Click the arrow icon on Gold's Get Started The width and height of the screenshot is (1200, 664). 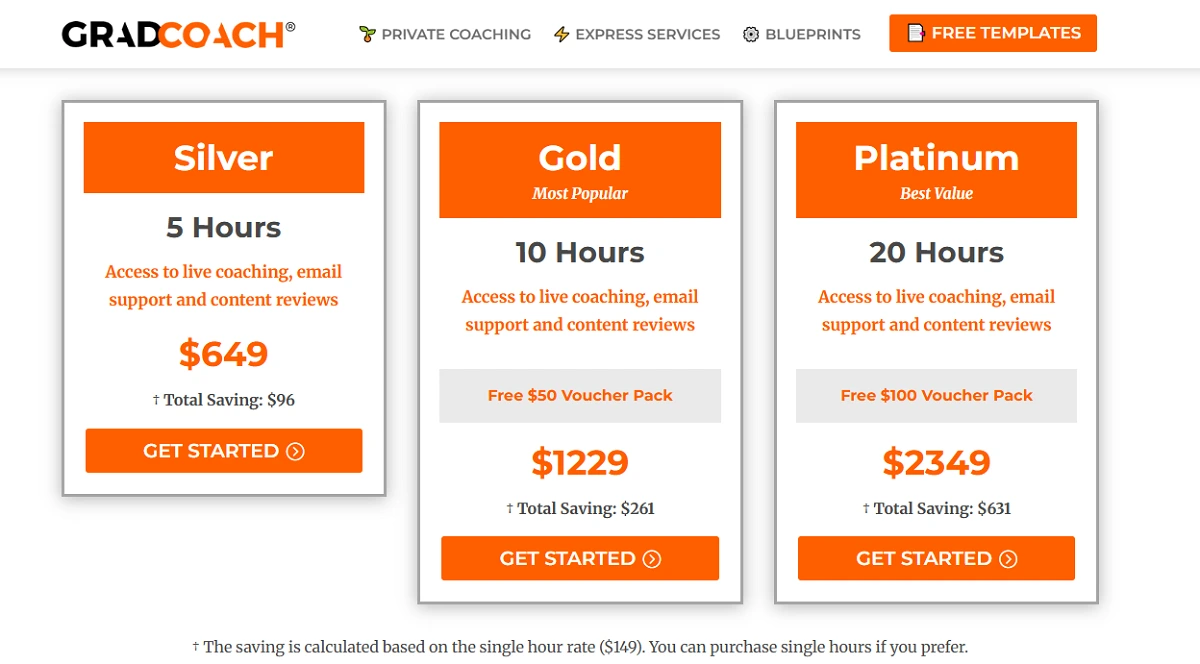(652, 559)
